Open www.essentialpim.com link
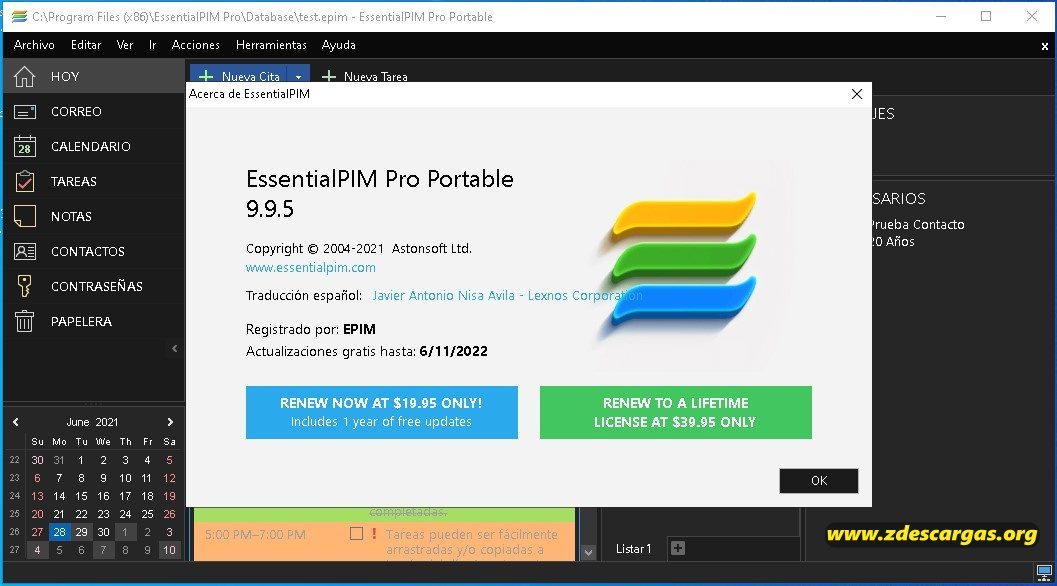1057x586 pixels. (x=311, y=268)
